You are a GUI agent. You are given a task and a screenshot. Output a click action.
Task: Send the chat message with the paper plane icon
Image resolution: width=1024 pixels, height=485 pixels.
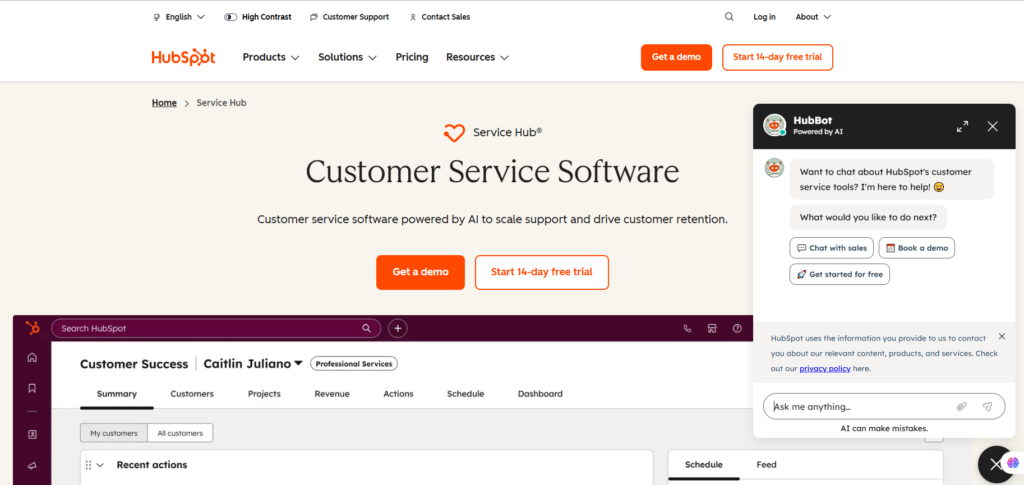pyautogui.click(x=987, y=406)
